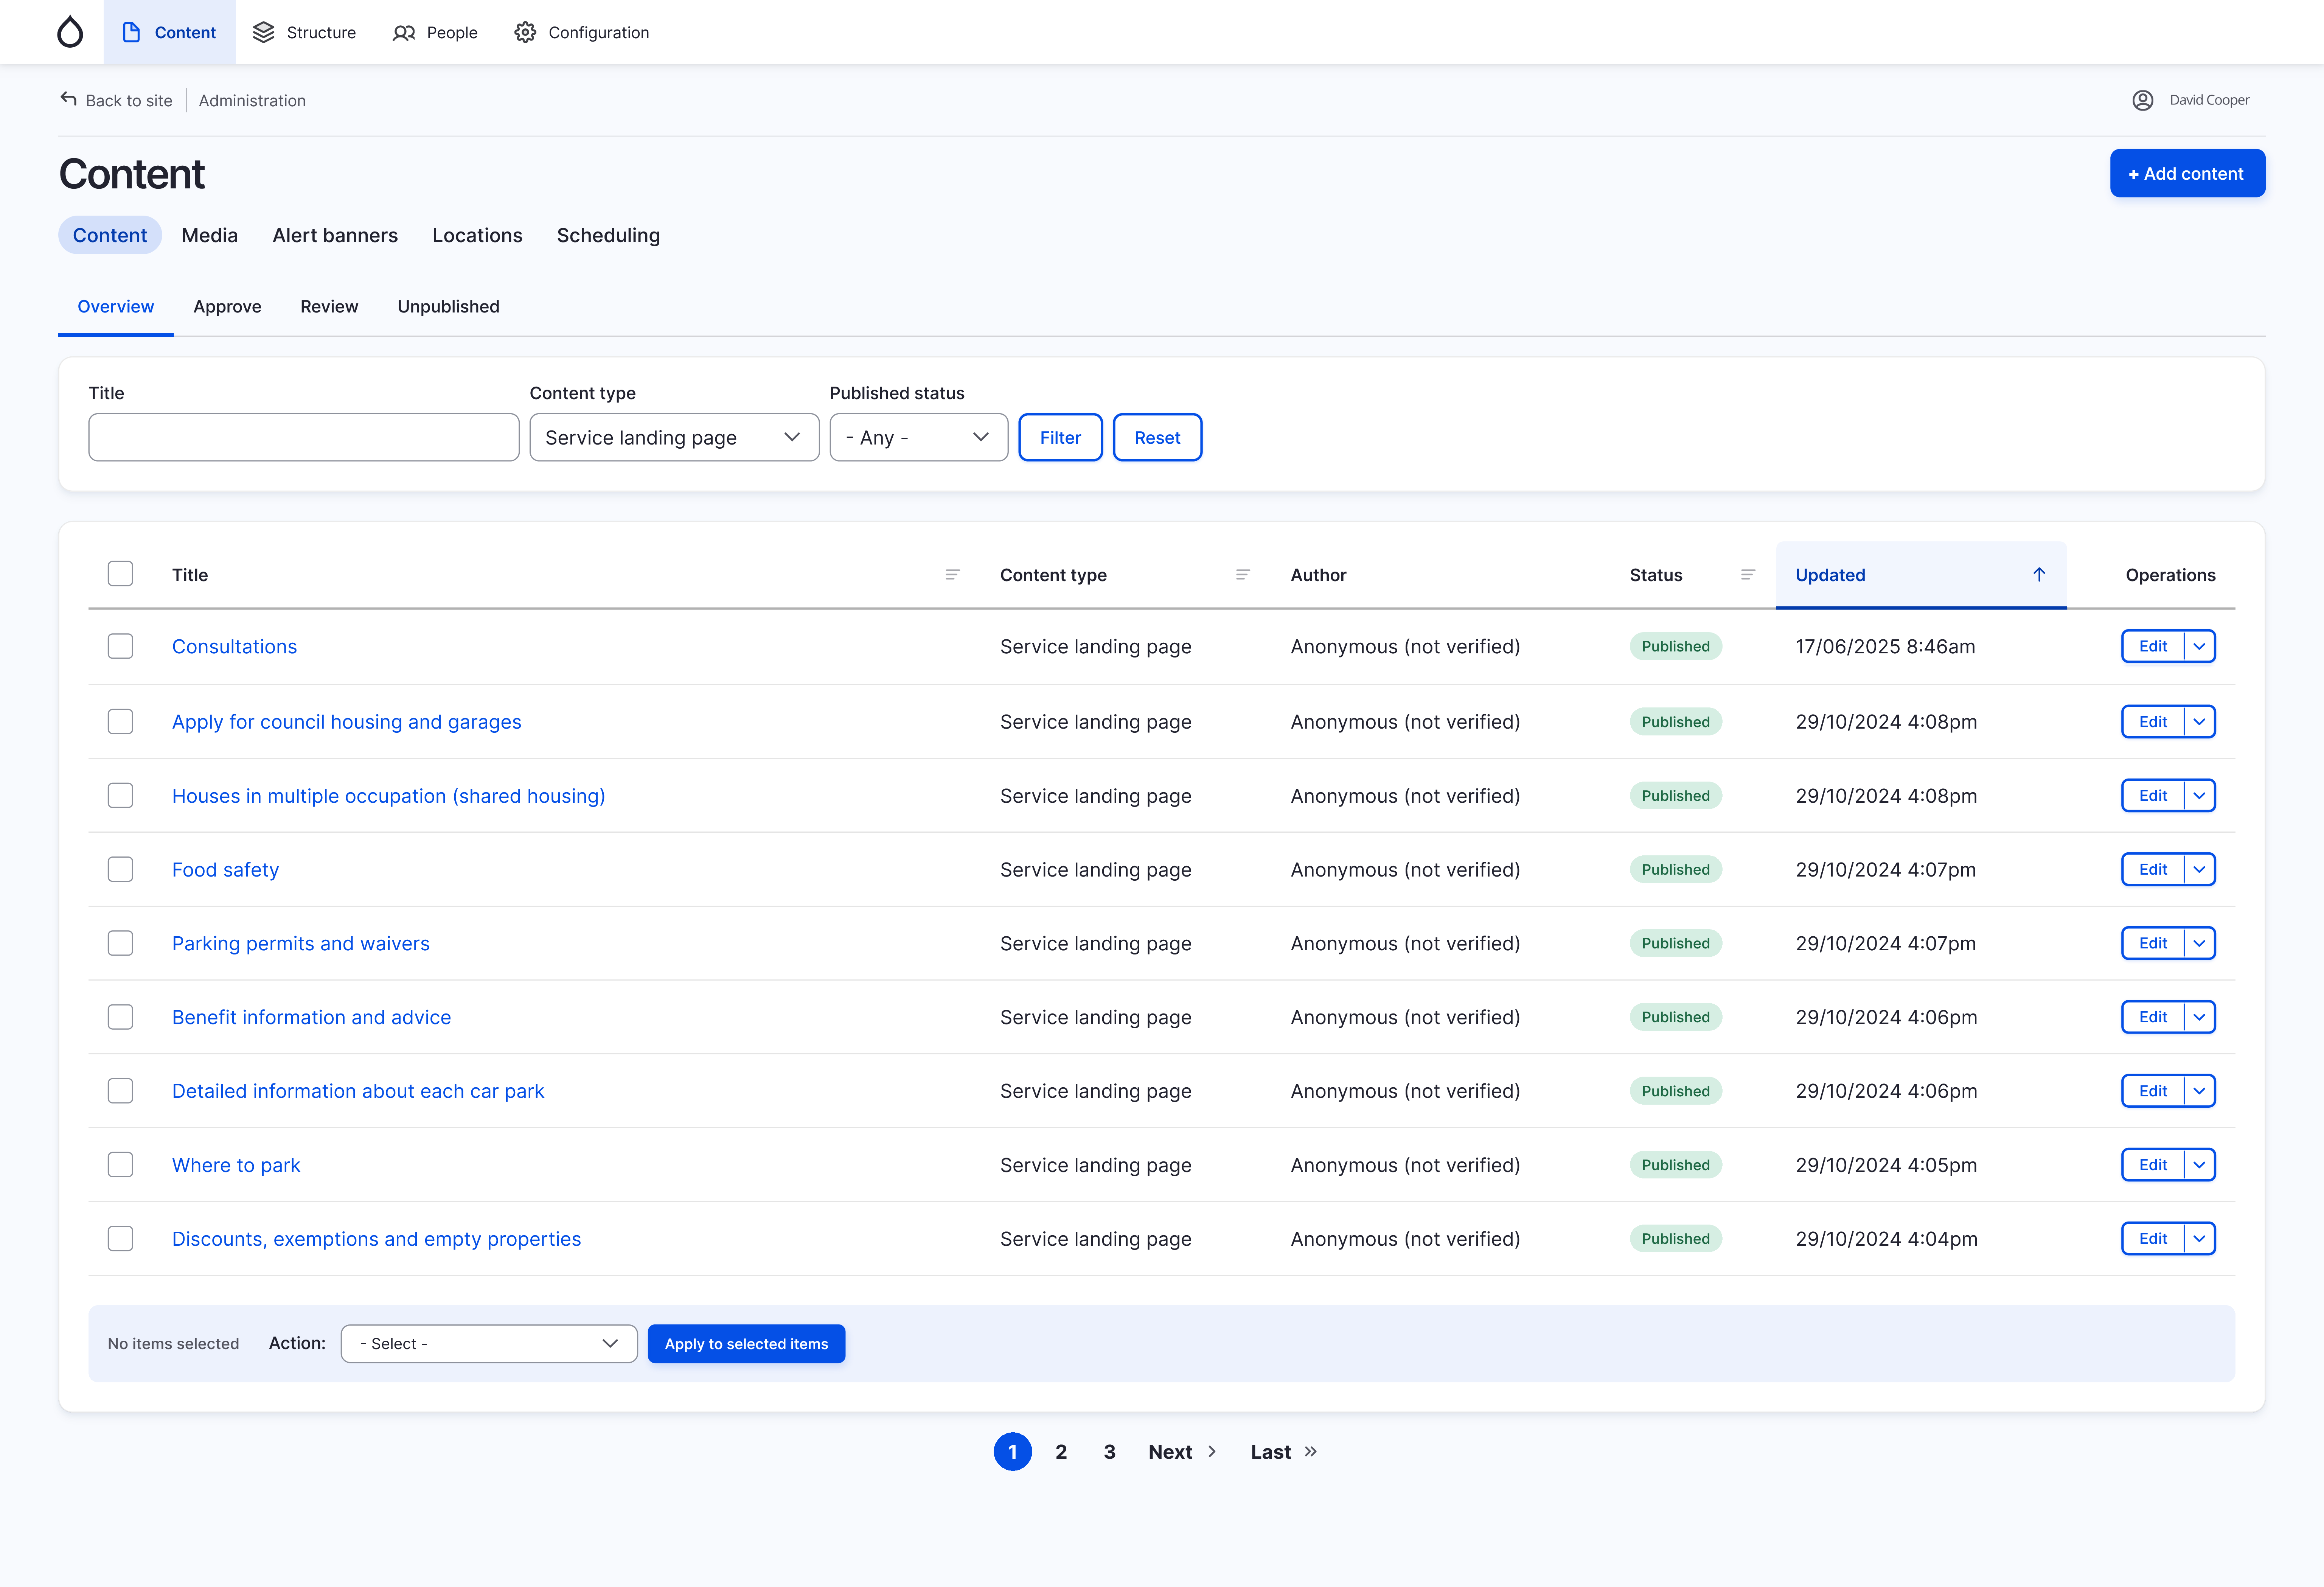
Task: Open Edit dropdown arrow for Where to park
Action: pyautogui.click(x=2199, y=1165)
